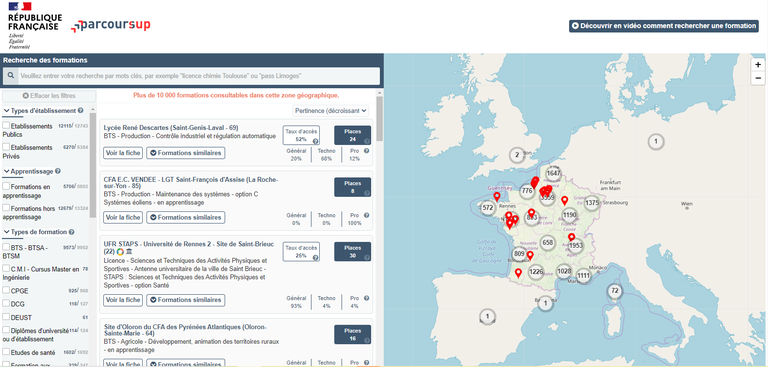Click the keyword search input field

[199, 76]
